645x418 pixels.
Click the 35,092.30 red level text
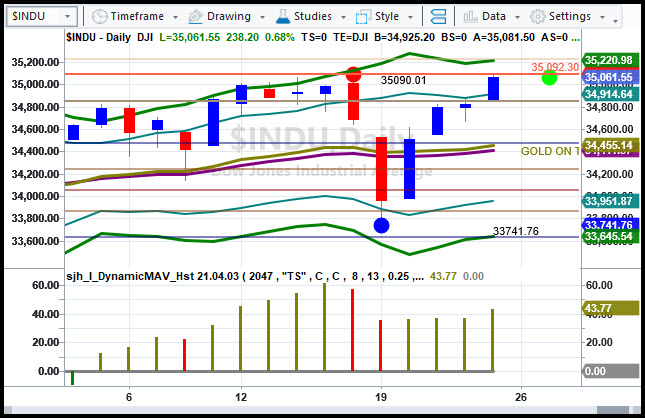(x=555, y=67)
